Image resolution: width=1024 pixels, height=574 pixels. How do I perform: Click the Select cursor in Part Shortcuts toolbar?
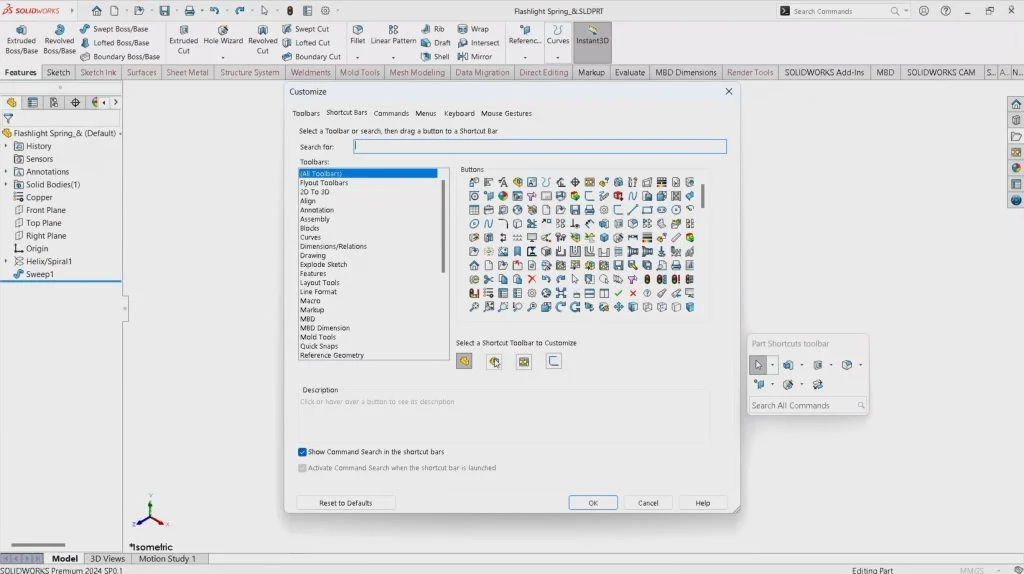759,365
